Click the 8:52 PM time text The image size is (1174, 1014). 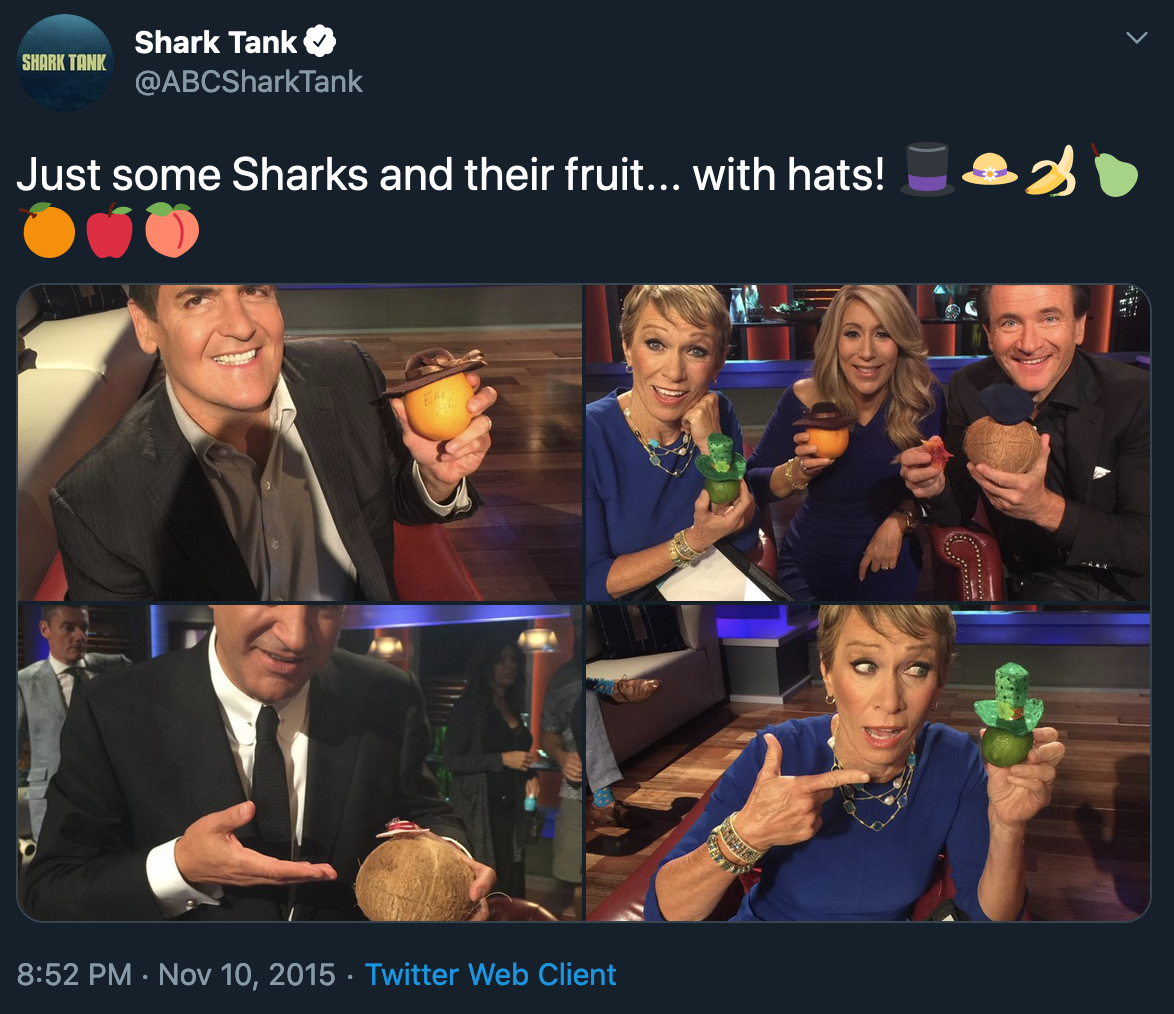75,974
